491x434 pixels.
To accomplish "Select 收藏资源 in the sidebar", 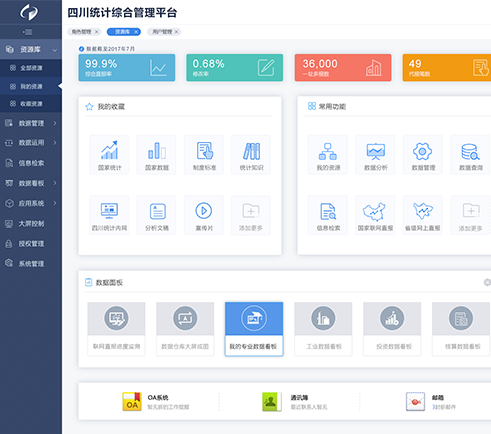I will (31, 104).
